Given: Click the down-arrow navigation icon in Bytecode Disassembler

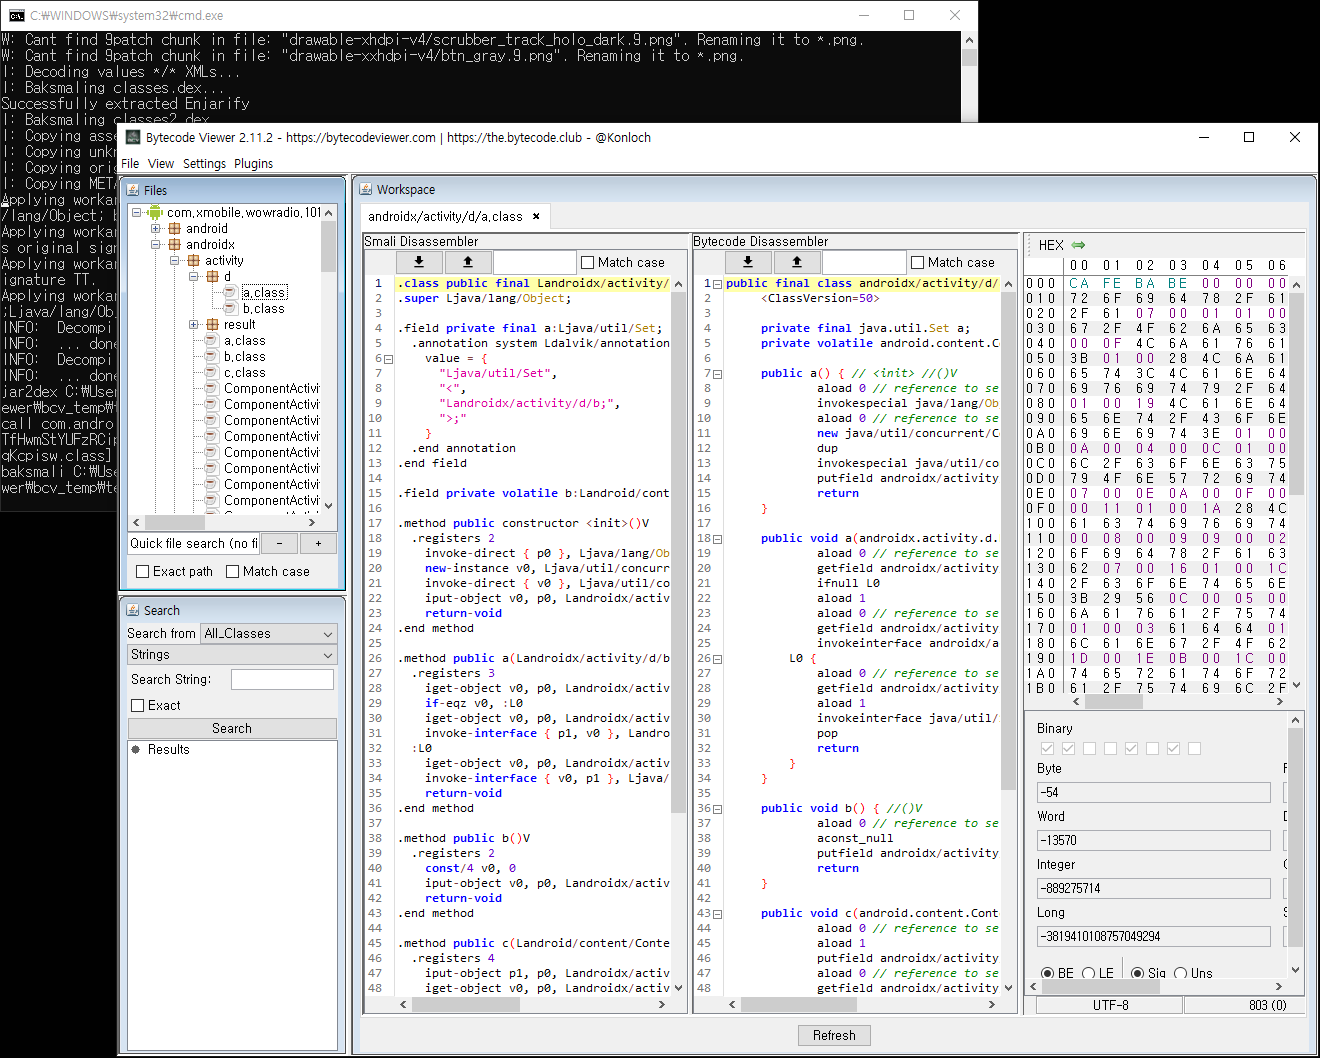Looking at the screenshot, I should point(748,262).
